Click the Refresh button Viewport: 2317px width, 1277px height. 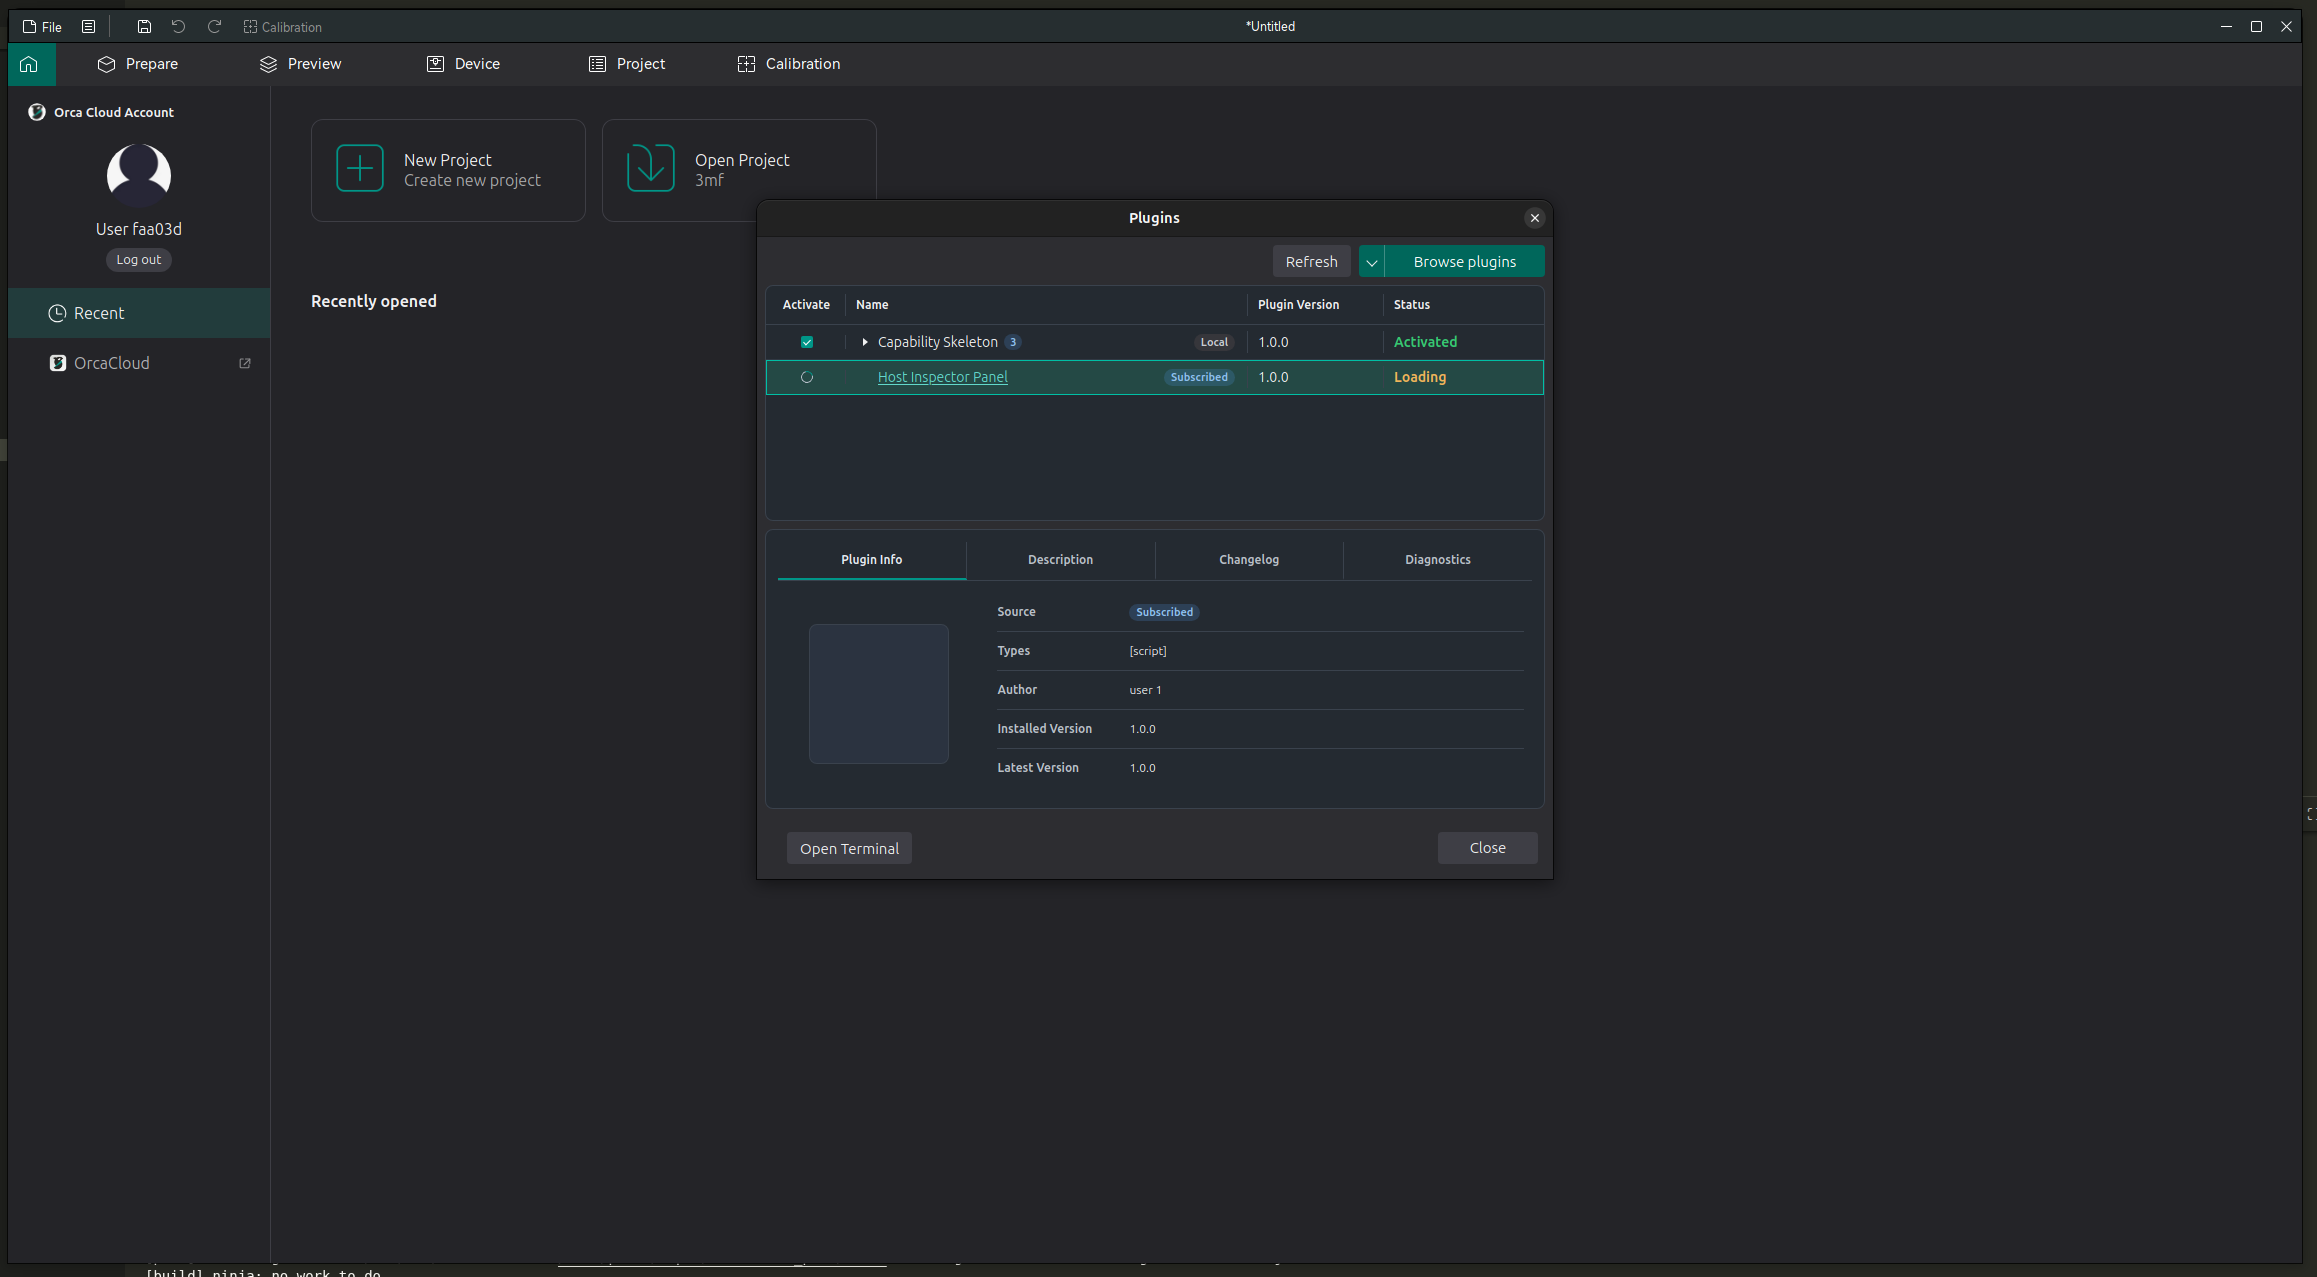[x=1311, y=262]
